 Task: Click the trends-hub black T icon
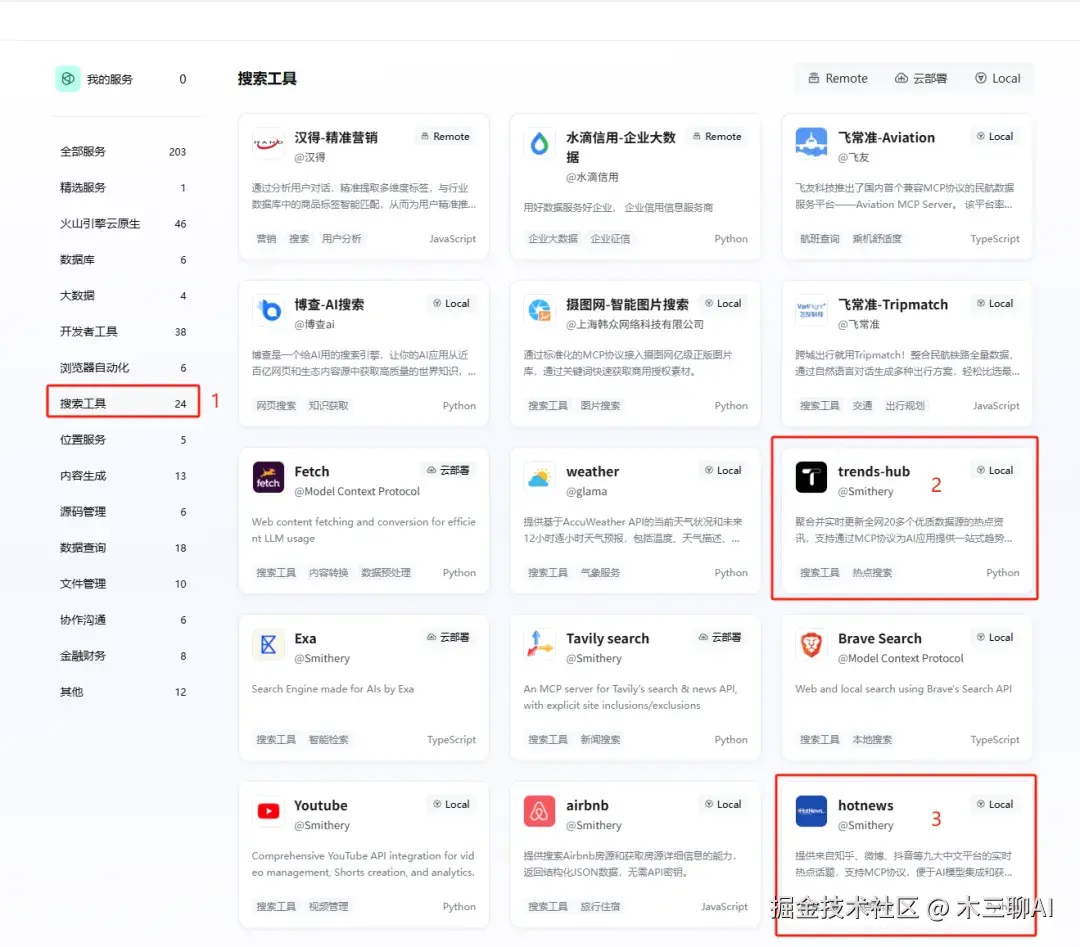point(811,477)
